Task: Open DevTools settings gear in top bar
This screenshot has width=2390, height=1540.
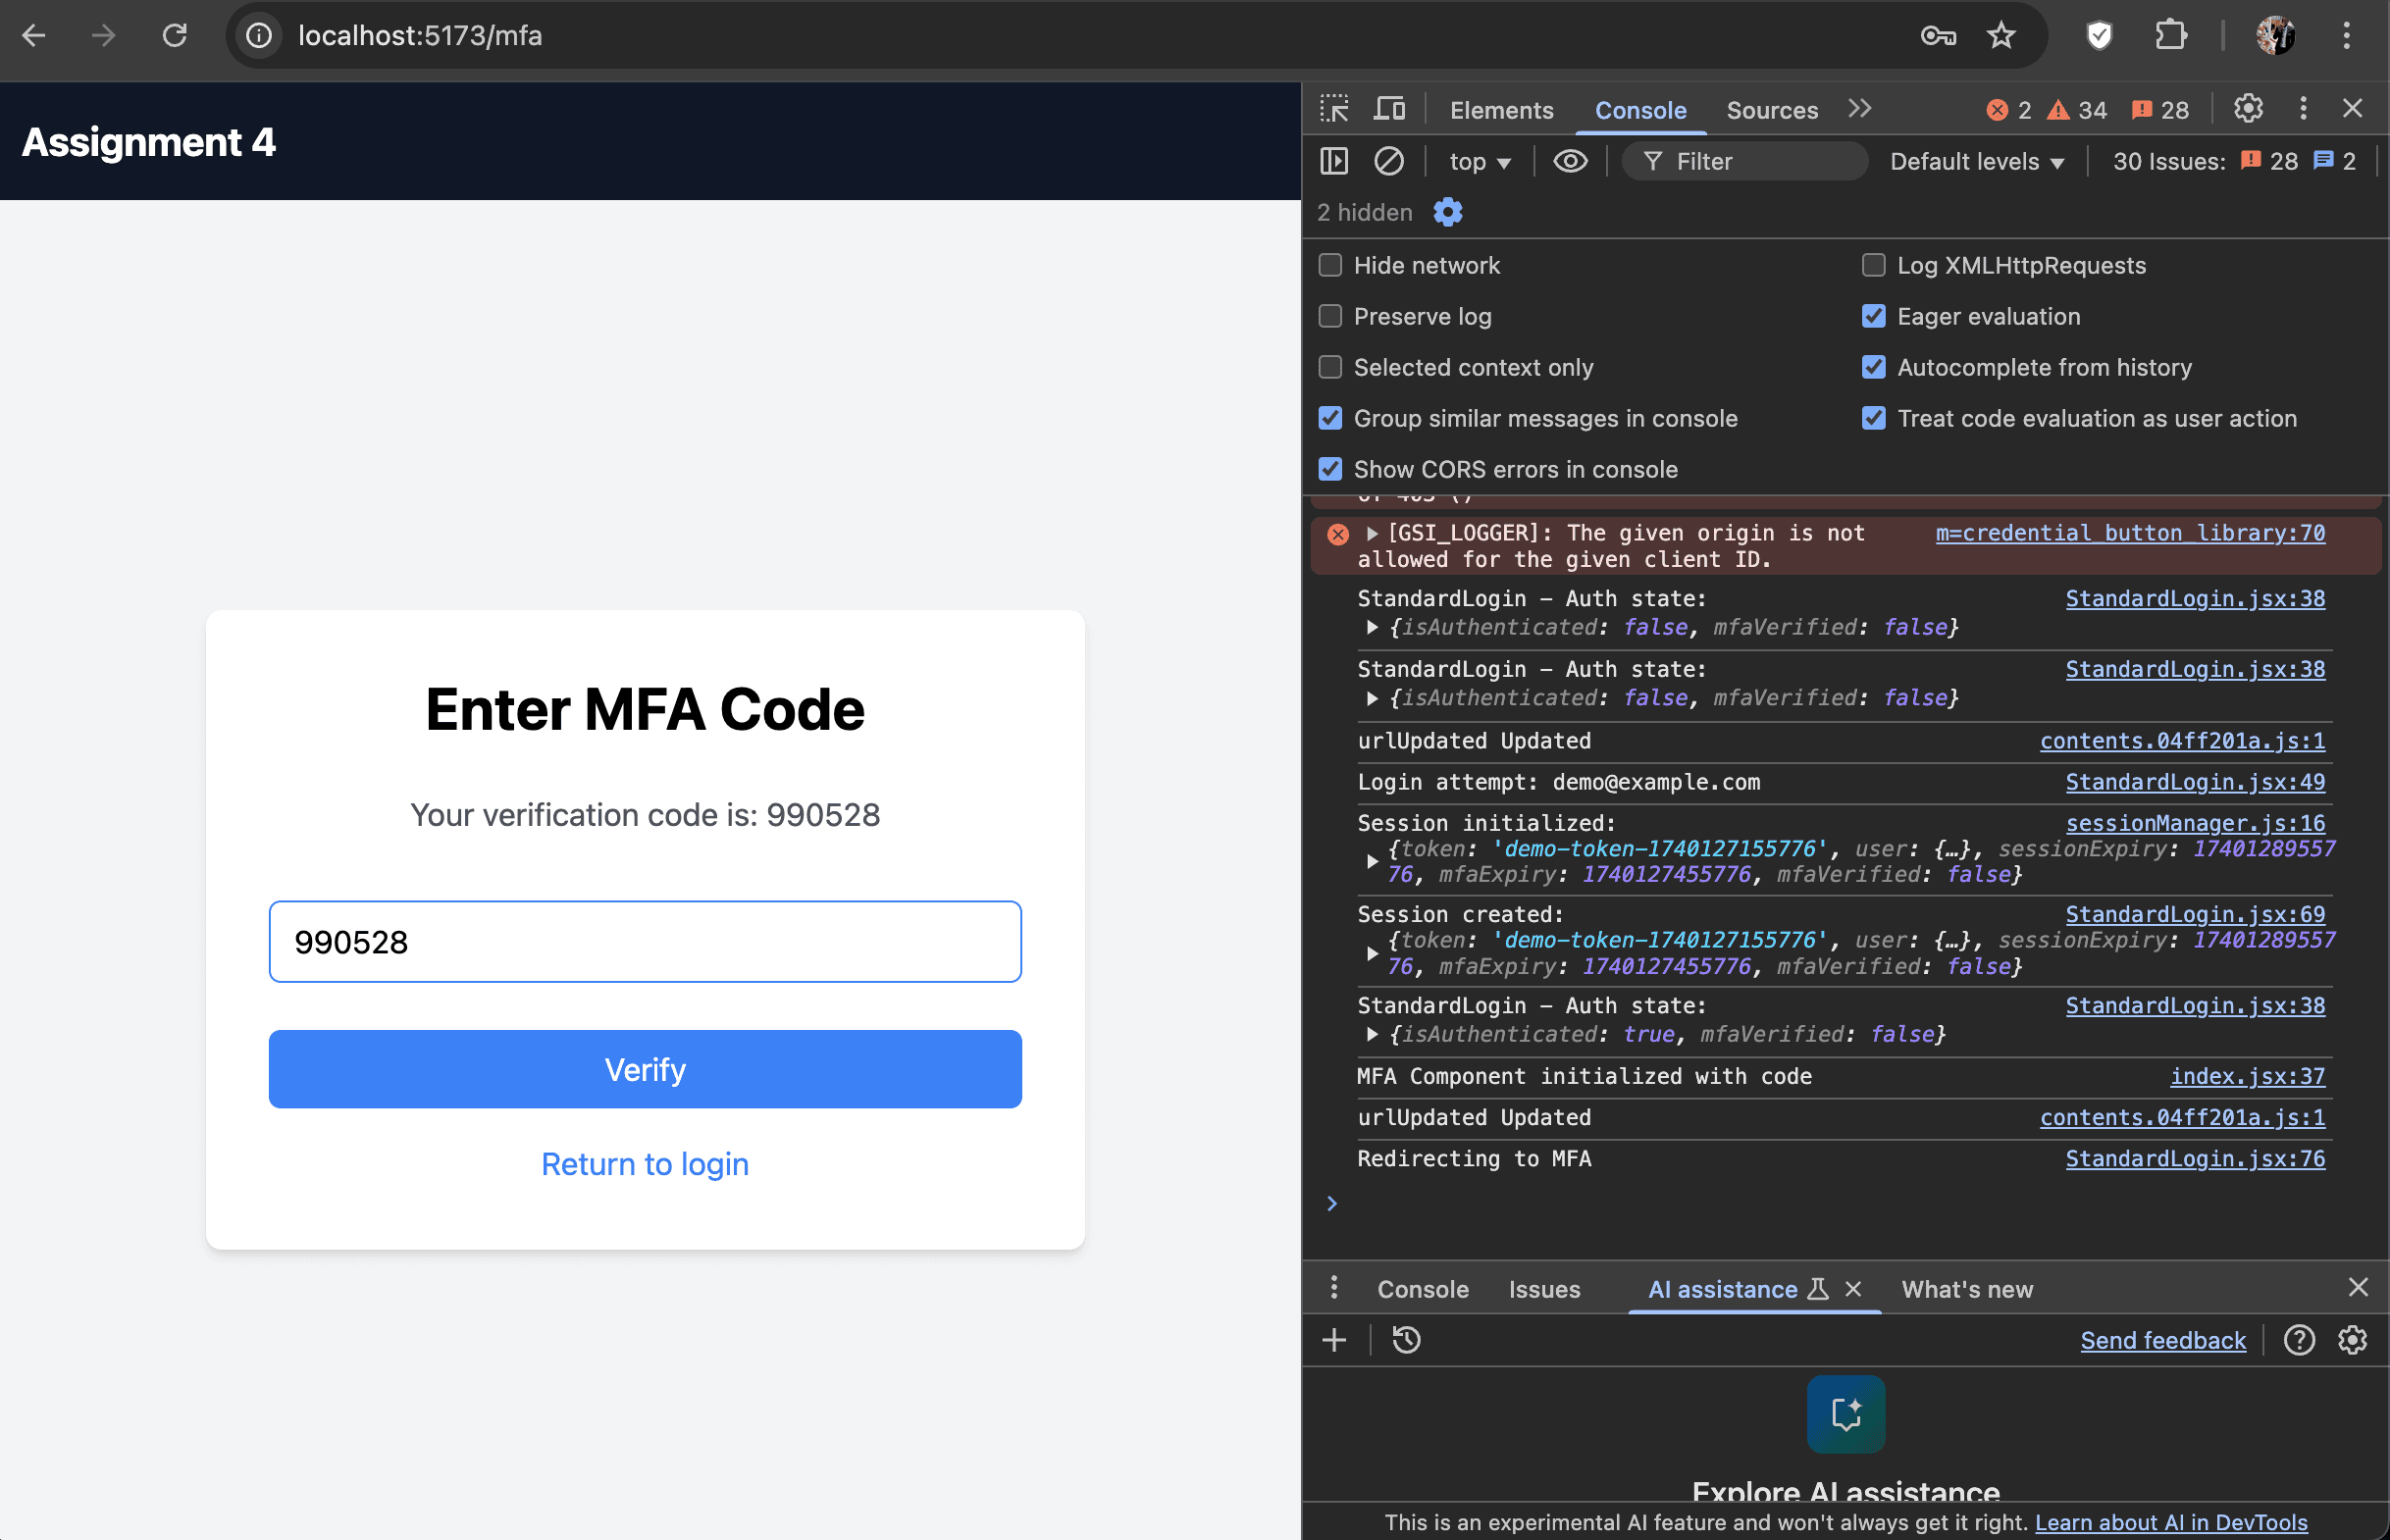Action: 2248,108
